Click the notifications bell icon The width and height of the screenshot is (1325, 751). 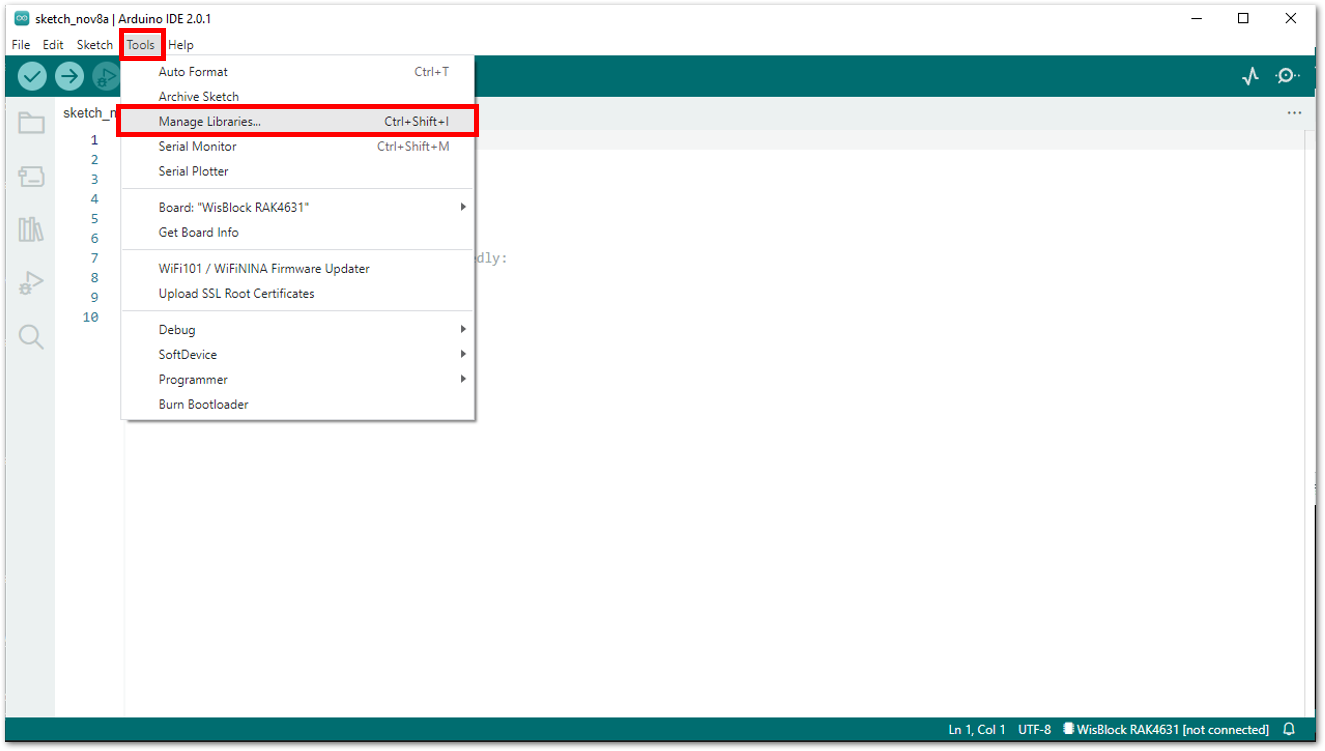pyautogui.click(x=1290, y=729)
